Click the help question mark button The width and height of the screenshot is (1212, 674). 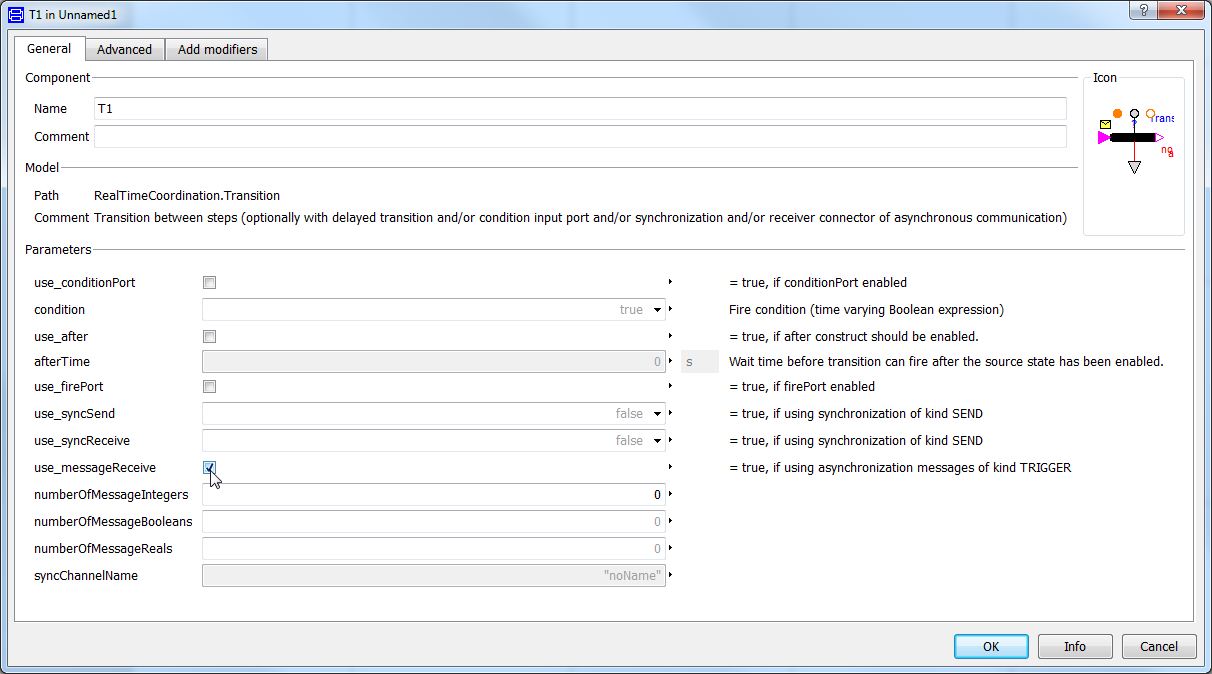[1142, 10]
